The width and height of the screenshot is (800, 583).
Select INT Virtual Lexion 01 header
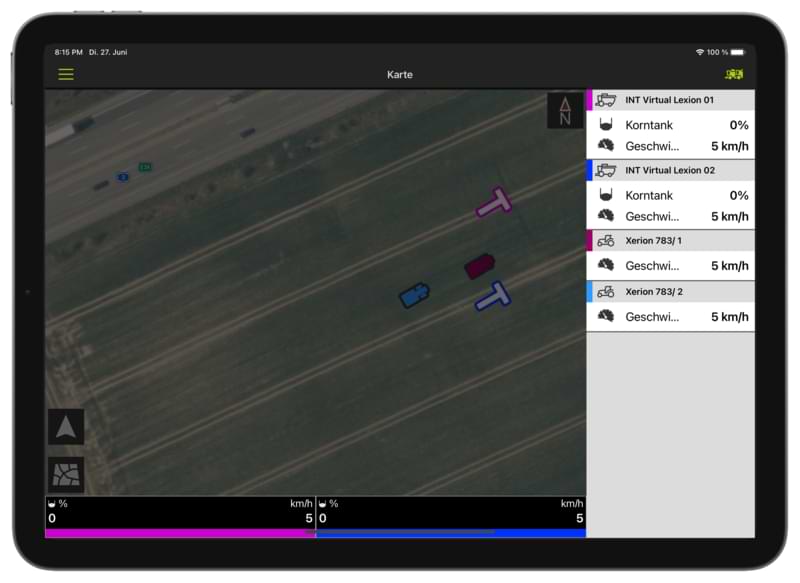click(670, 100)
